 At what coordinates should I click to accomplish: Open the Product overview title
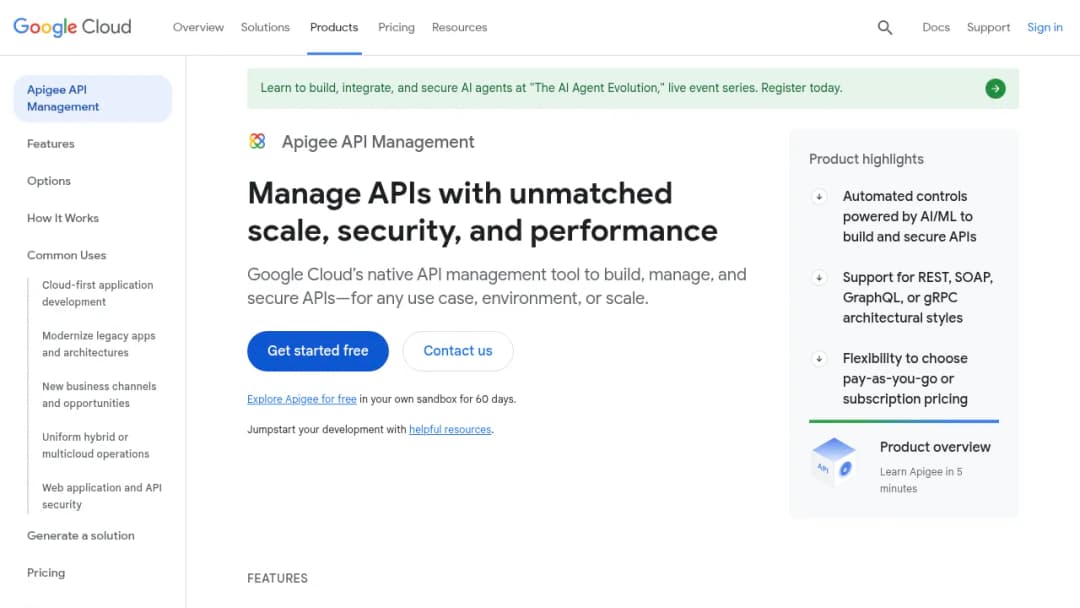935,447
